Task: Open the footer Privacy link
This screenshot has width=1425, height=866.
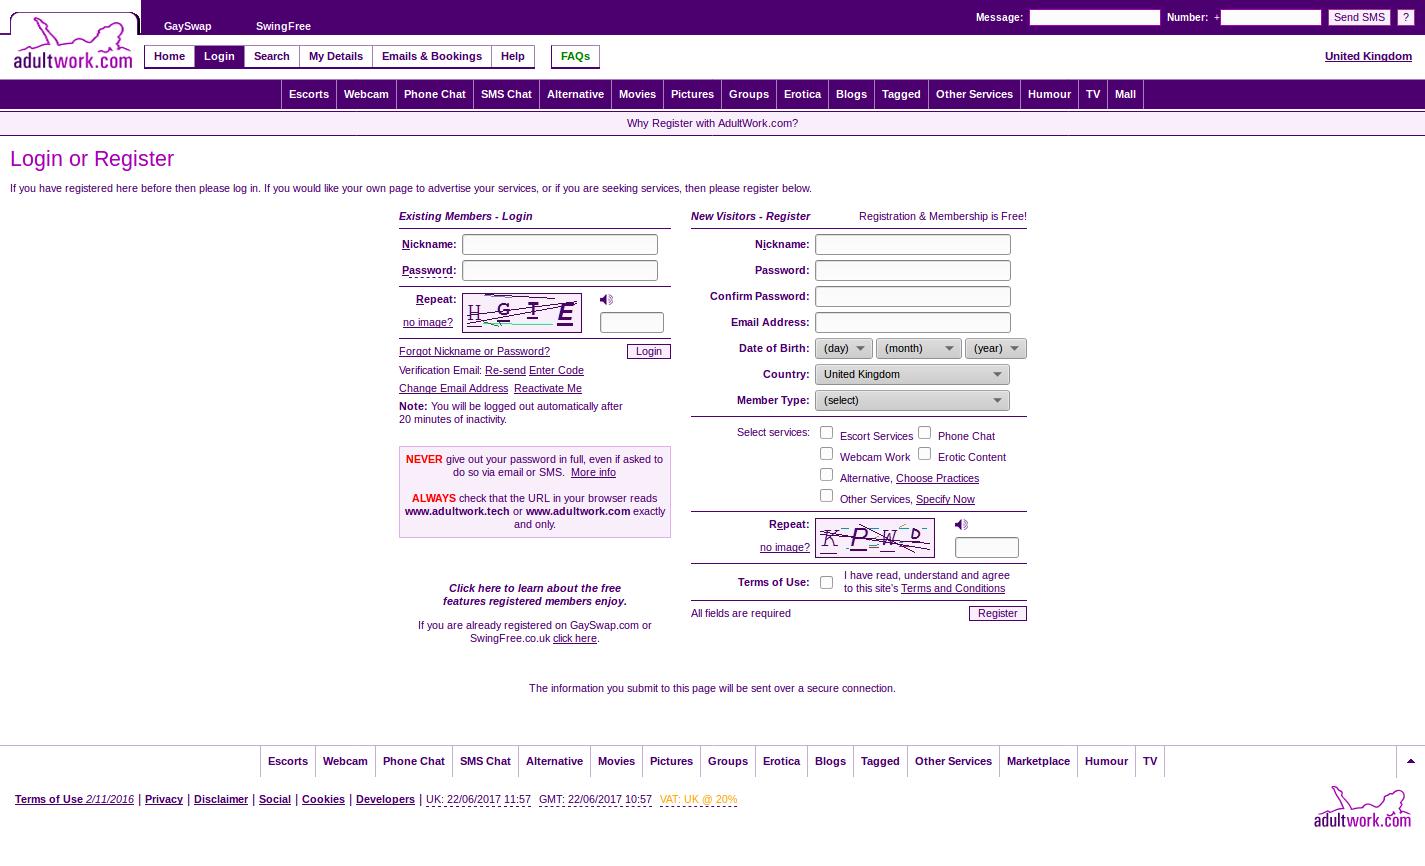Action: [x=164, y=799]
